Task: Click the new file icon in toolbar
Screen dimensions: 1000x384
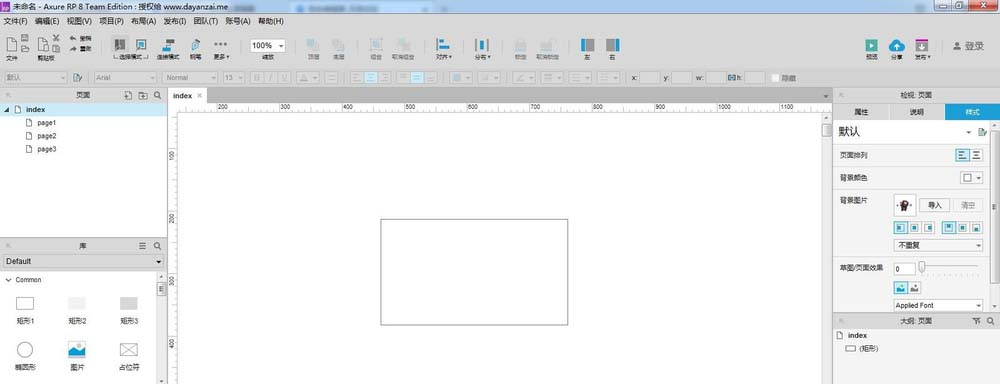Action: pos(11,45)
